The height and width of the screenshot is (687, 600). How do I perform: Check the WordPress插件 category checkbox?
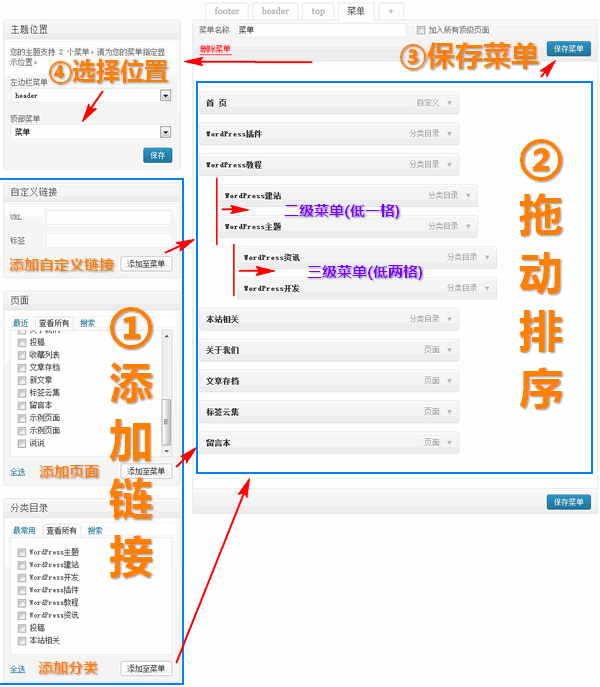(x=21, y=590)
